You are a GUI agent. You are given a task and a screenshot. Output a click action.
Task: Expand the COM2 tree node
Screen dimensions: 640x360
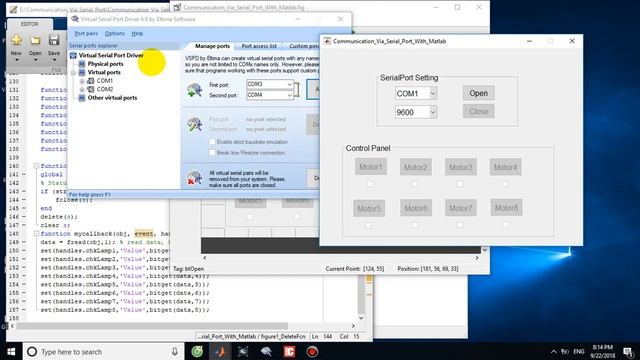(x=82, y=89)
